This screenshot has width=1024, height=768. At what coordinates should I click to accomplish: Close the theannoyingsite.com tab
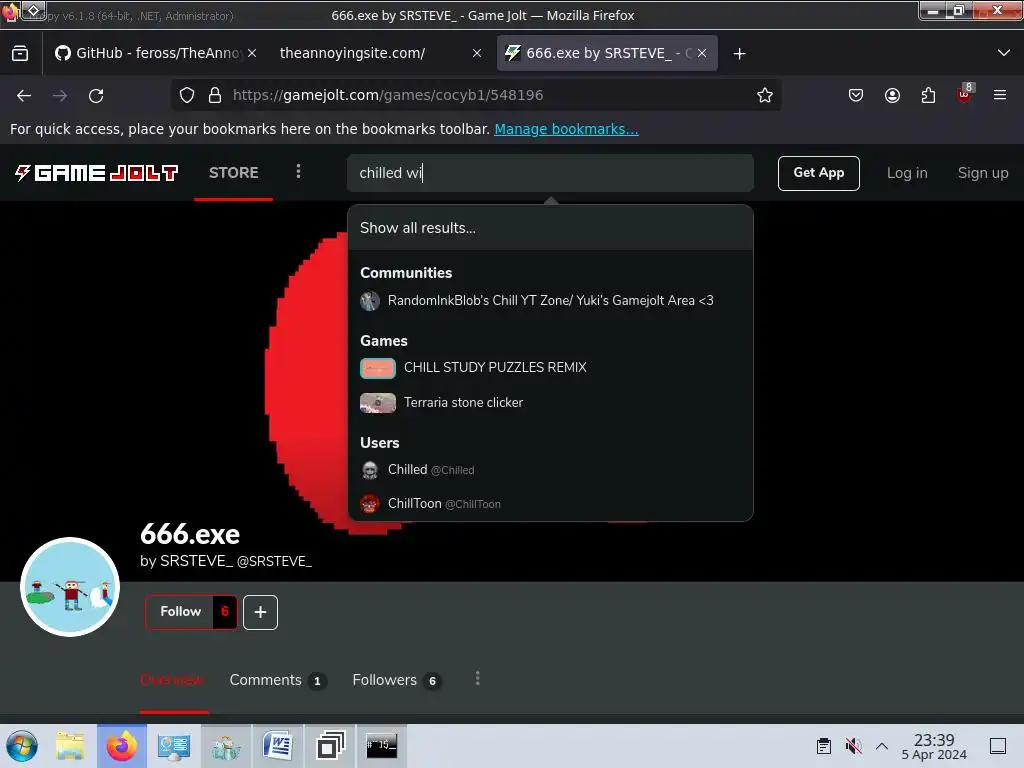click(477, 53)
